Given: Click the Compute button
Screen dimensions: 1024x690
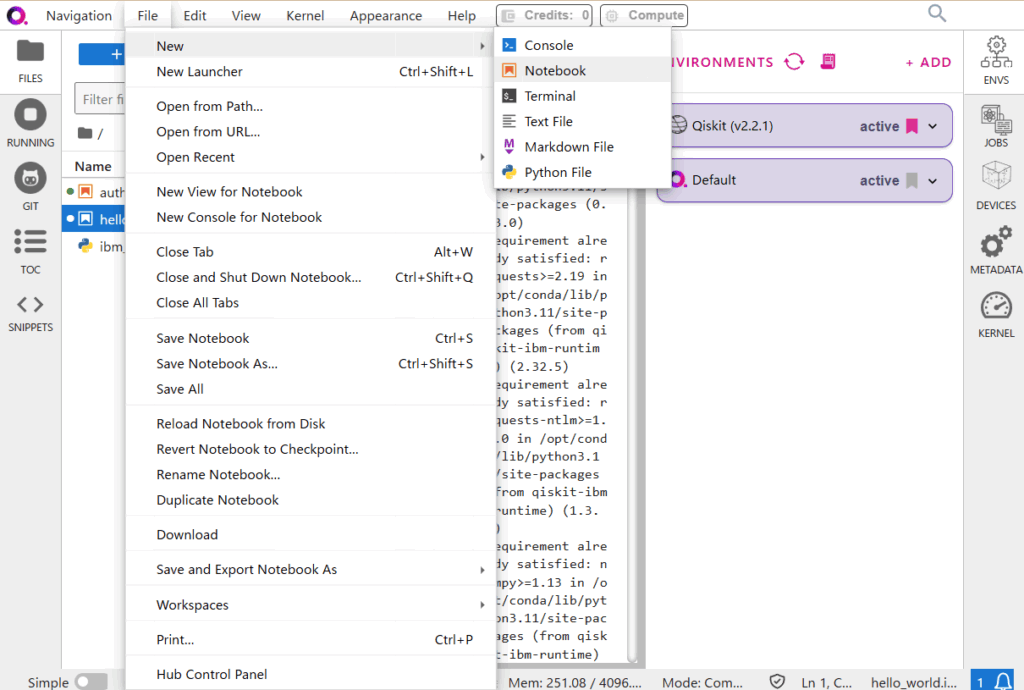Looking at the screenshot, I should tap(645, 15).
